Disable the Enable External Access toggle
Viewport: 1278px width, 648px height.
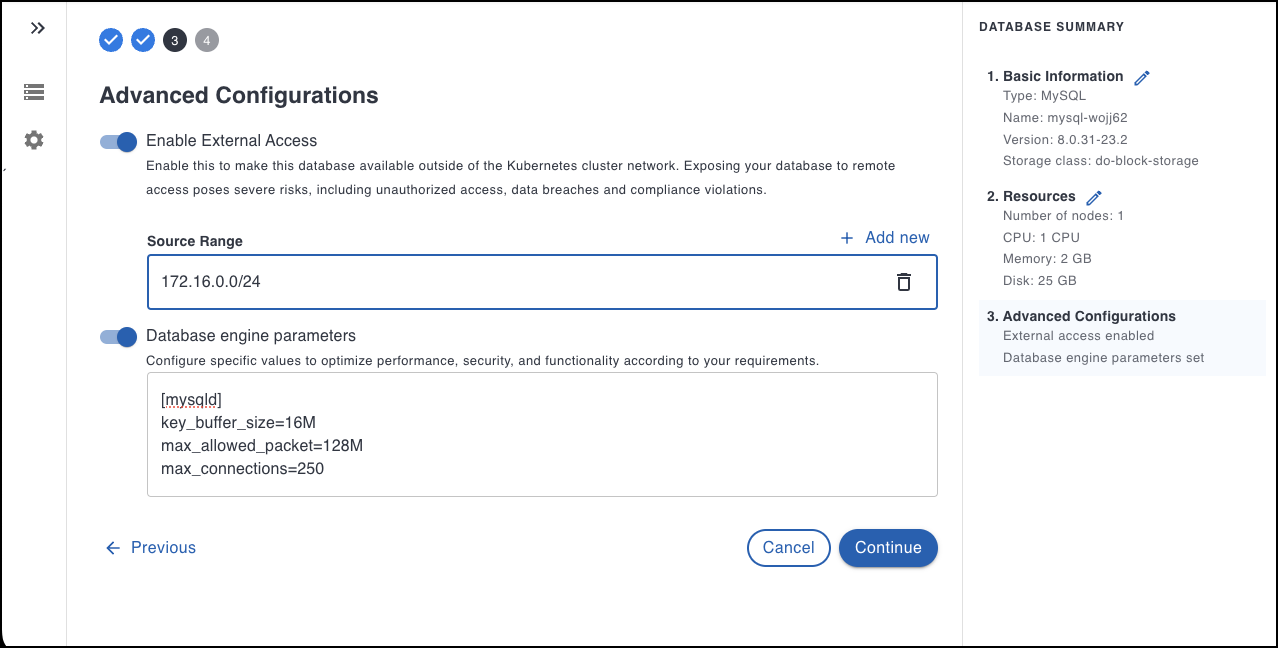[118, 142]
